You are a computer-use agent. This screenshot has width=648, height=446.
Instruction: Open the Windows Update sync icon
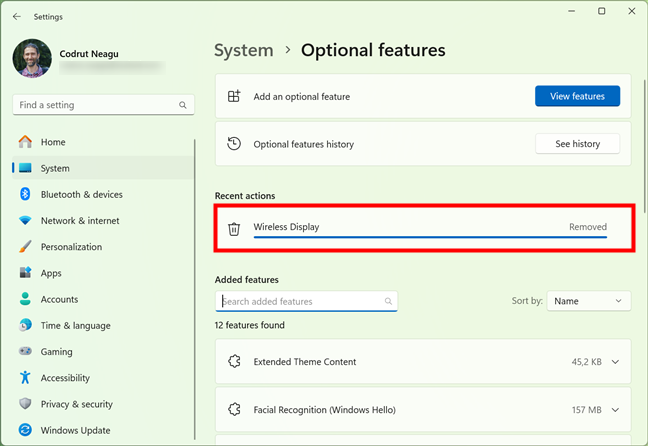[25, 430]
